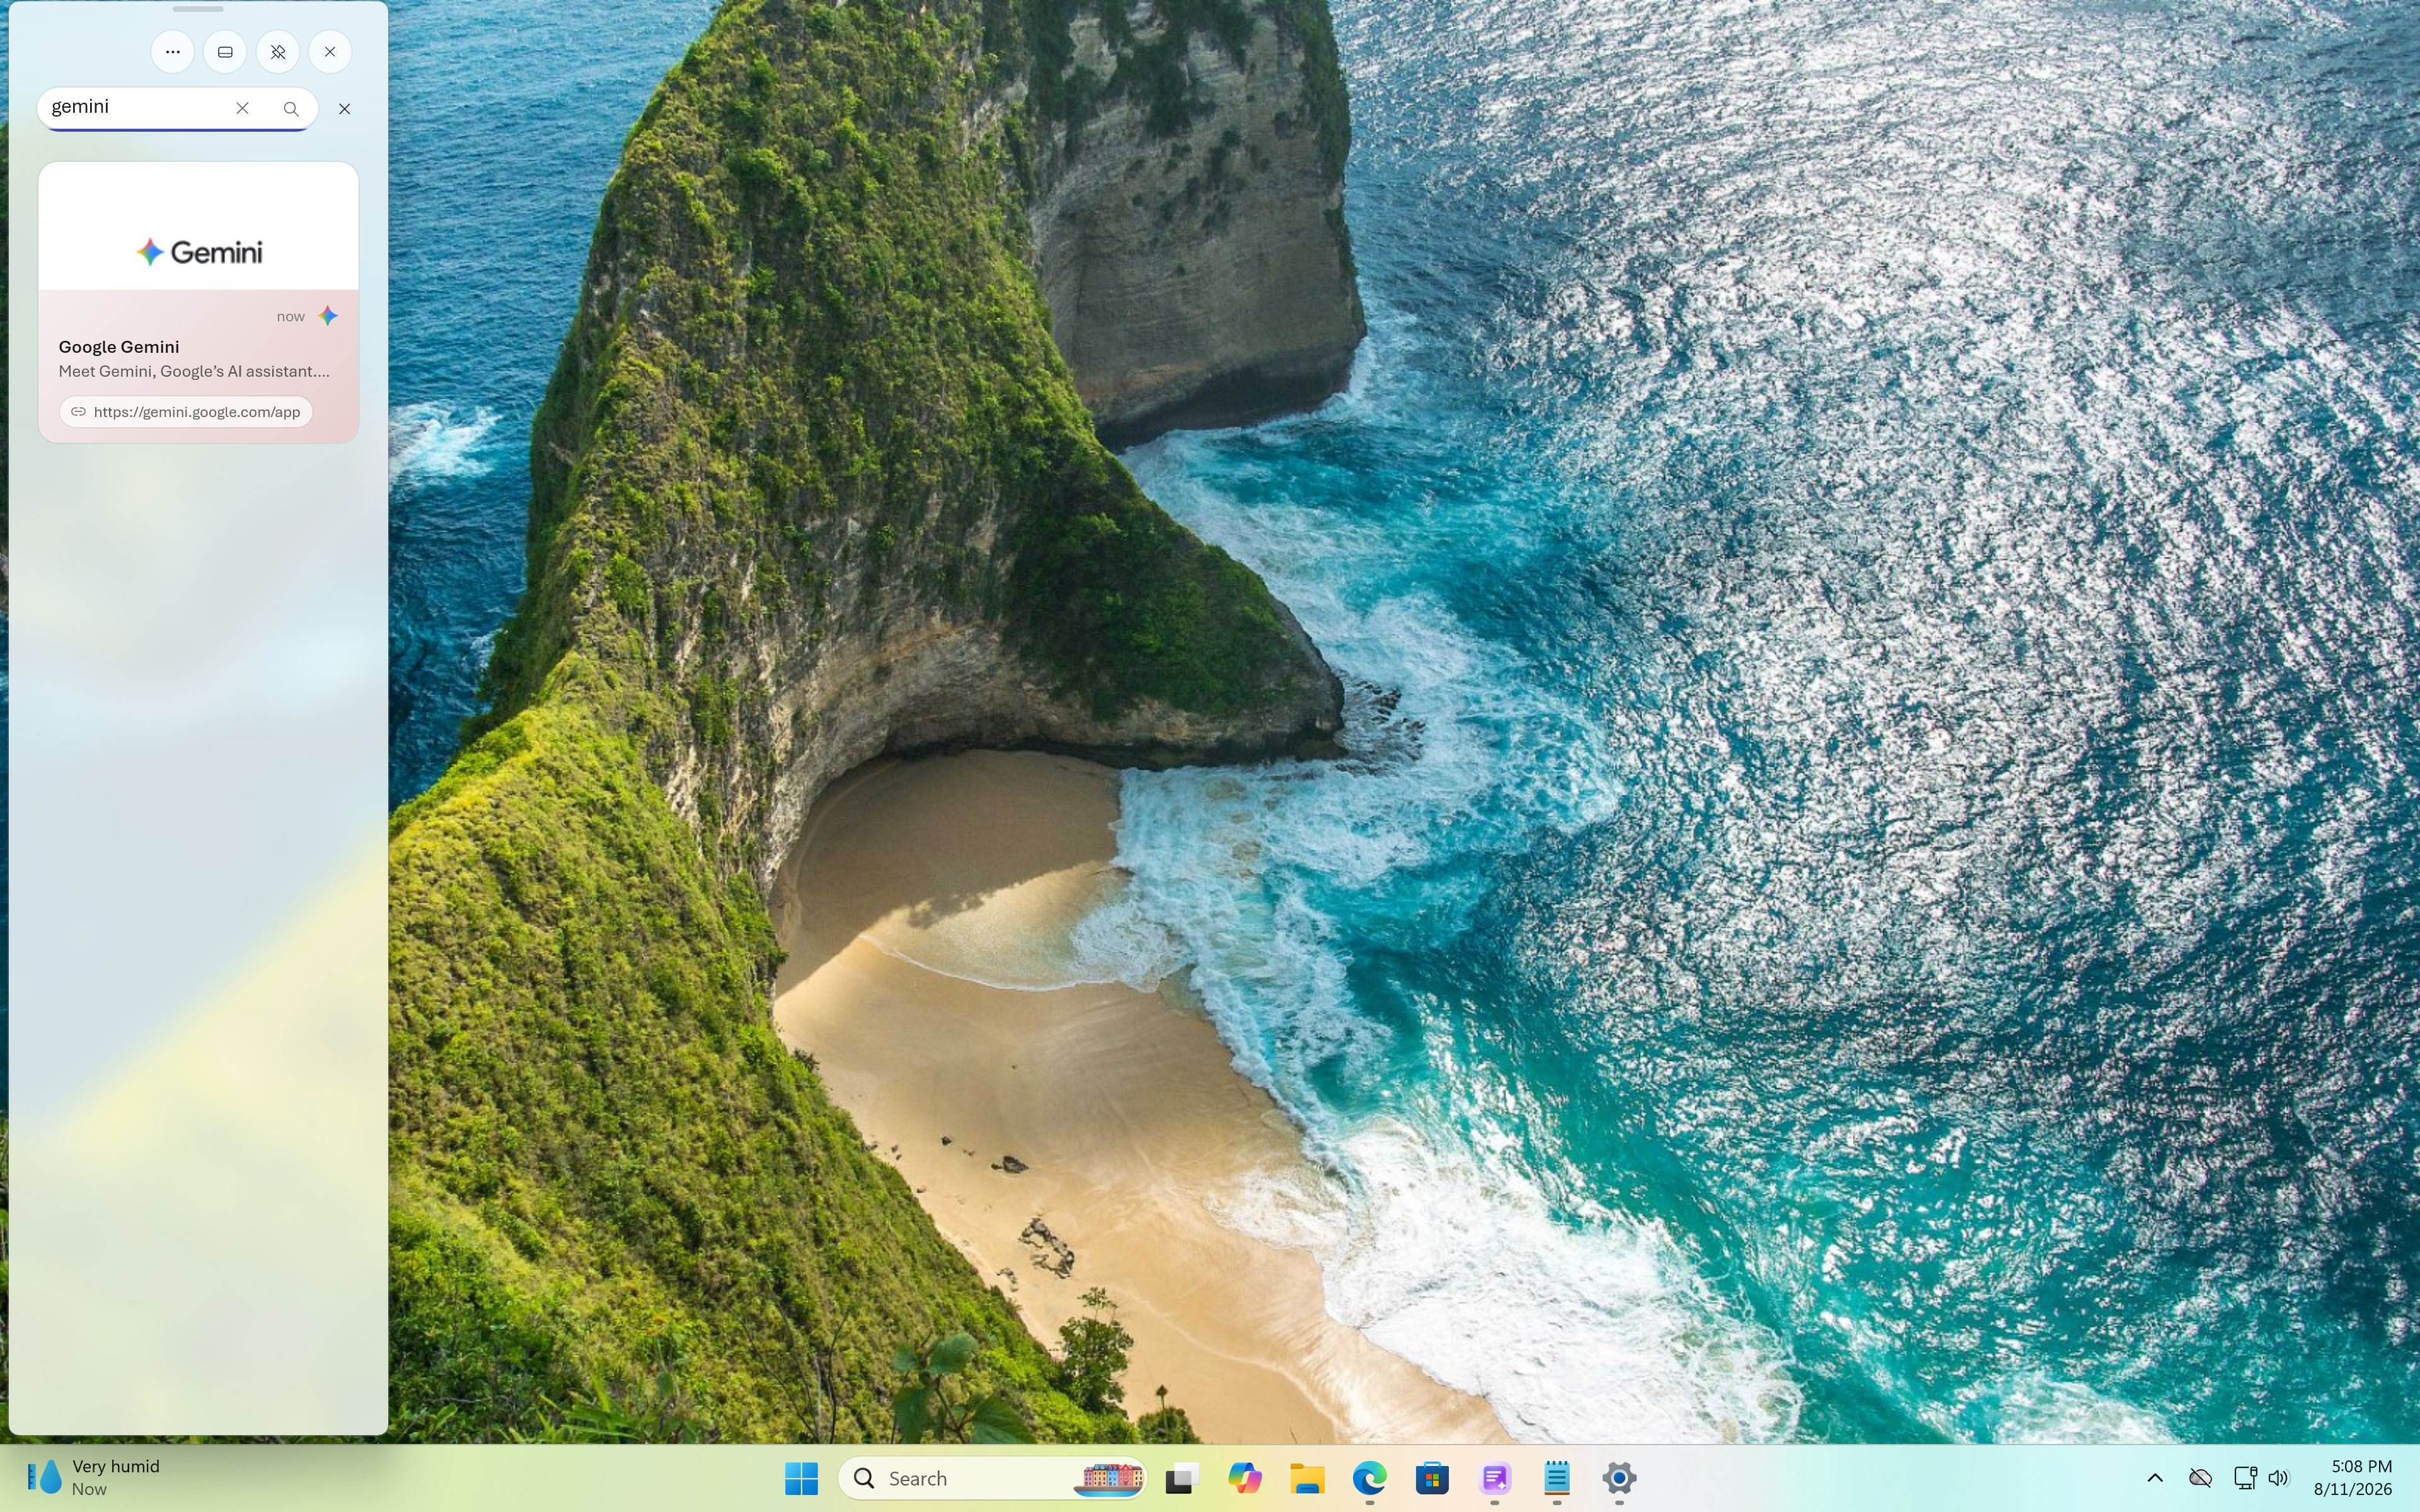Viewport: 2420px width, 1512px height.
Task: Open the Gemini logo card preview
Action: coord(198,227)
